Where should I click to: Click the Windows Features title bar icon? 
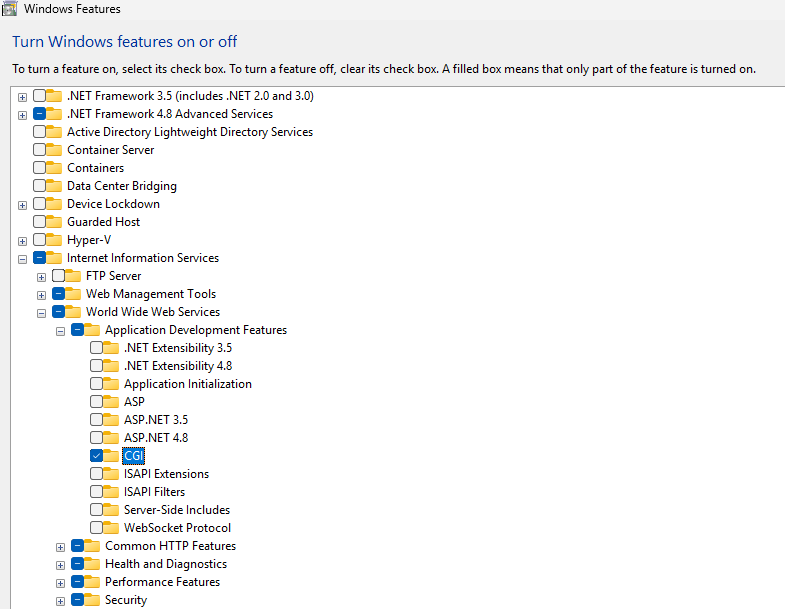click(x=9, y=9)
